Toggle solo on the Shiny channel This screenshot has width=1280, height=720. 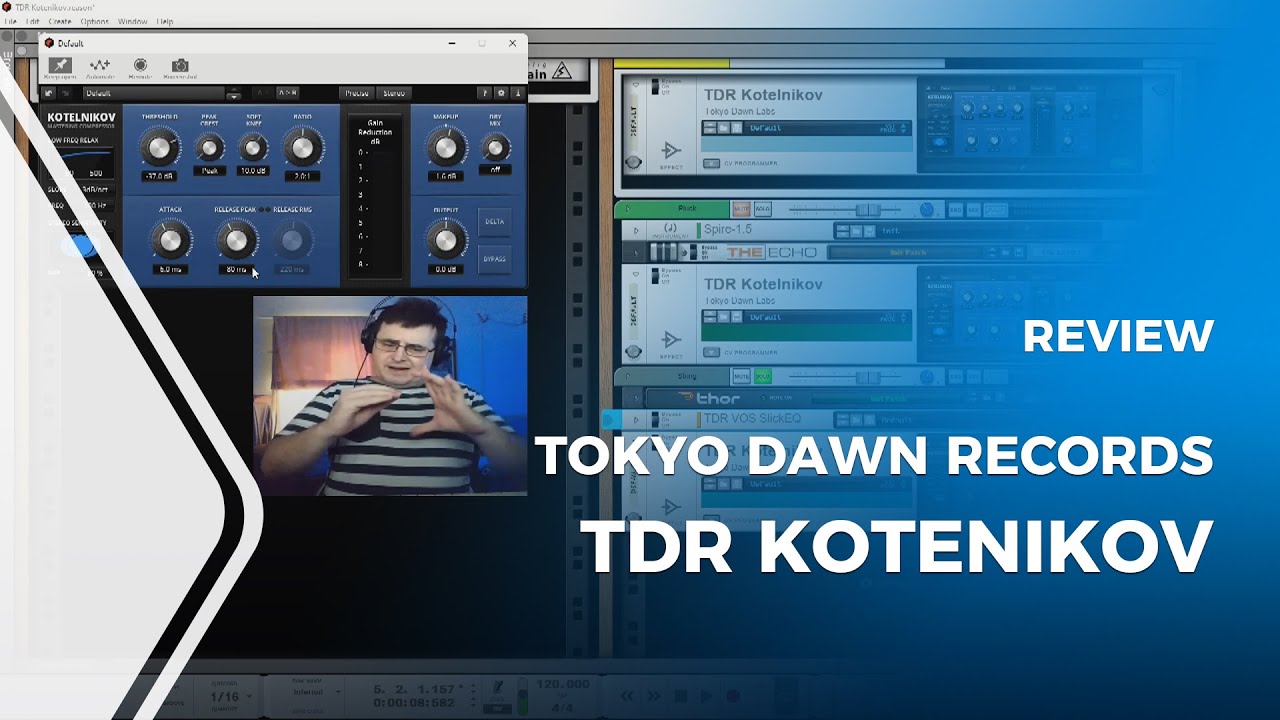click(x=761, y=376)
